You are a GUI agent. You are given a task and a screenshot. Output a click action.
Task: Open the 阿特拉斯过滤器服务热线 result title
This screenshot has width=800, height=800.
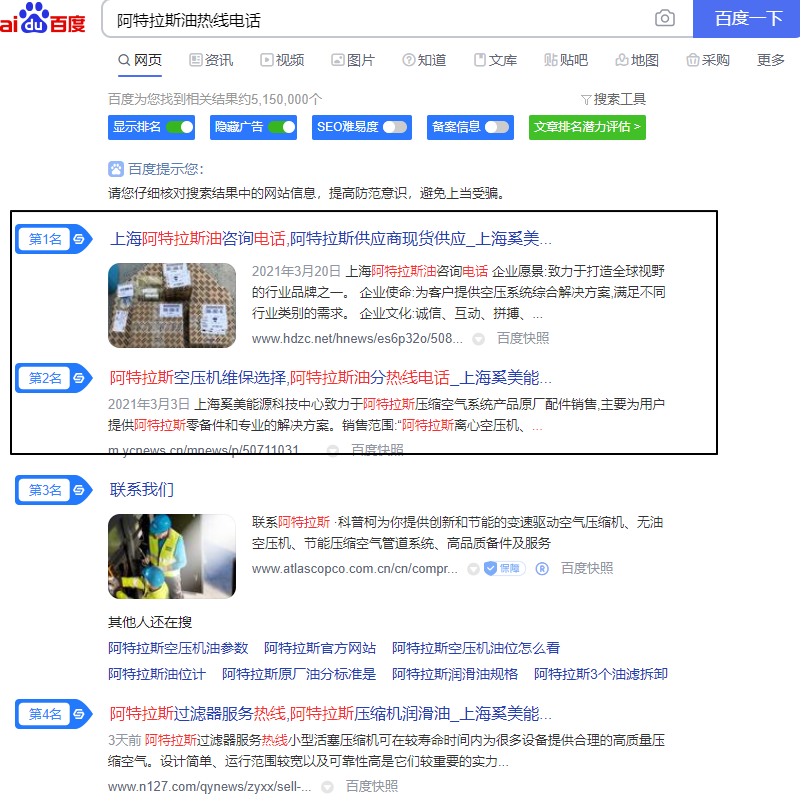[x=331, y=714]
